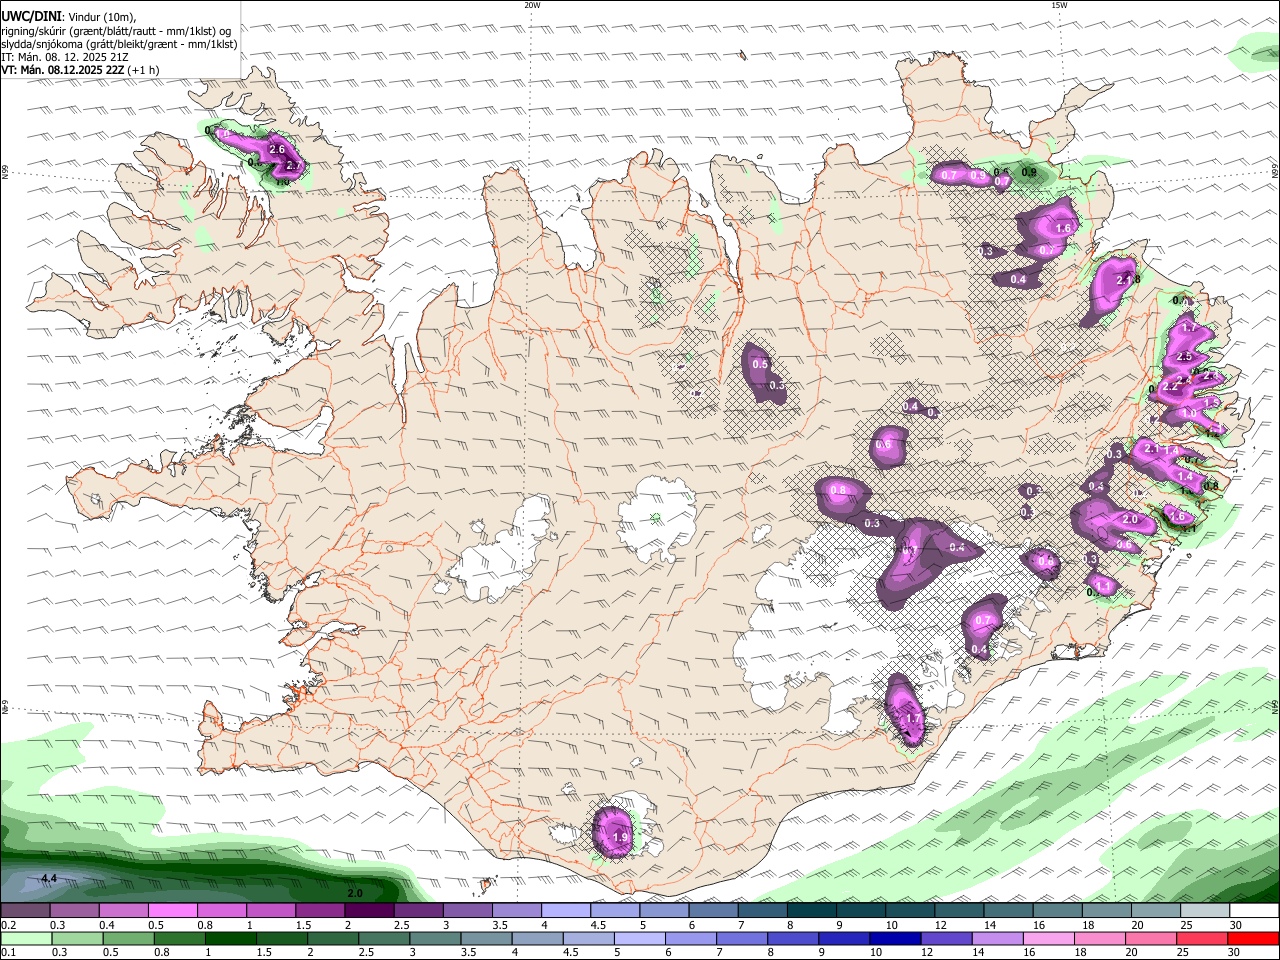Click the 0.5 value in the northern highlands
Image resolution: width=1280 pixels, height=960 pixels.
pos(760,364)
